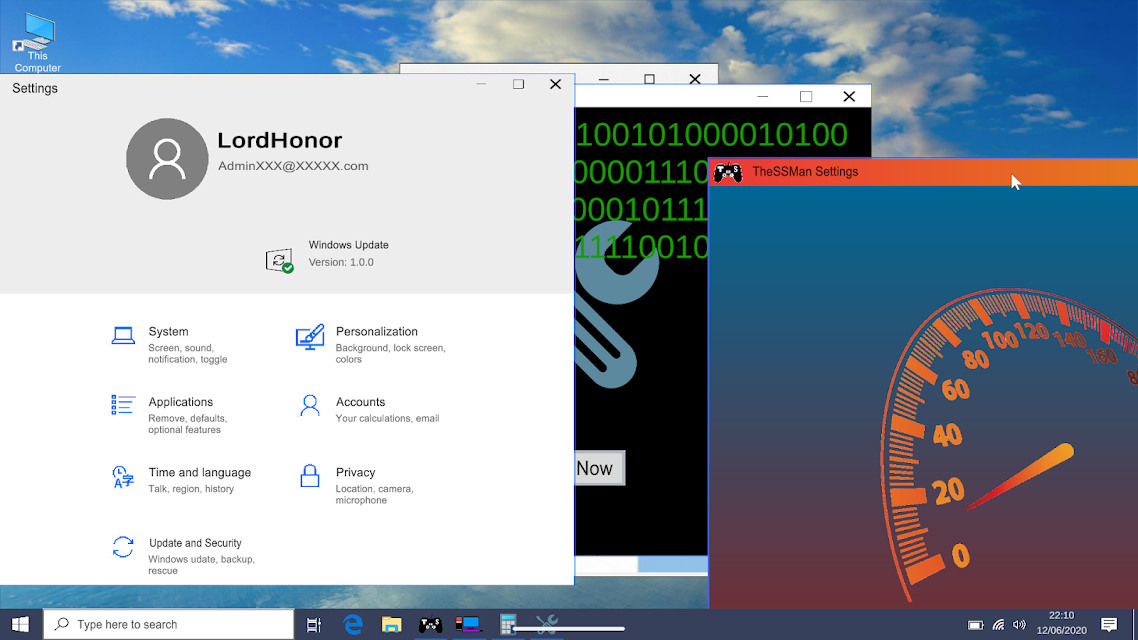Click the Windows Update status icon

(280, 261)
